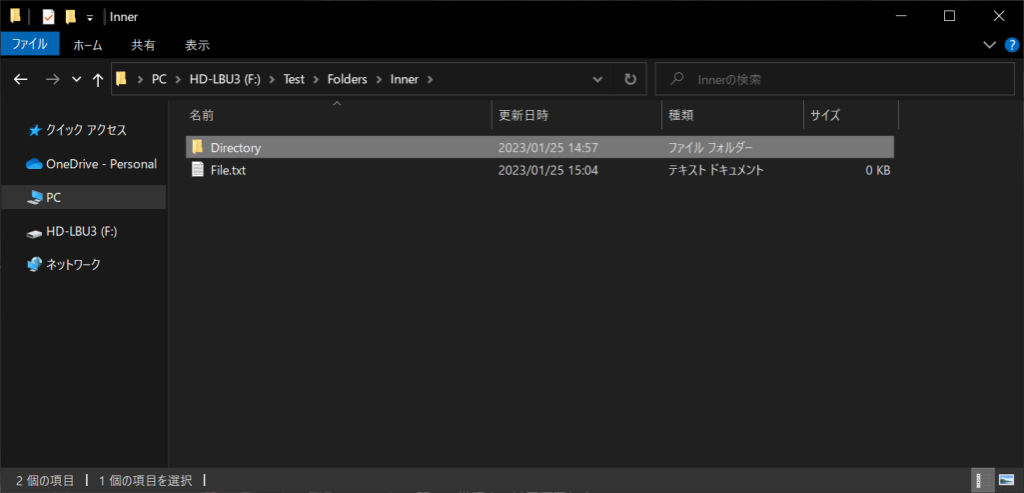Click the 2023/01/25 15:04 date cell

548,170
